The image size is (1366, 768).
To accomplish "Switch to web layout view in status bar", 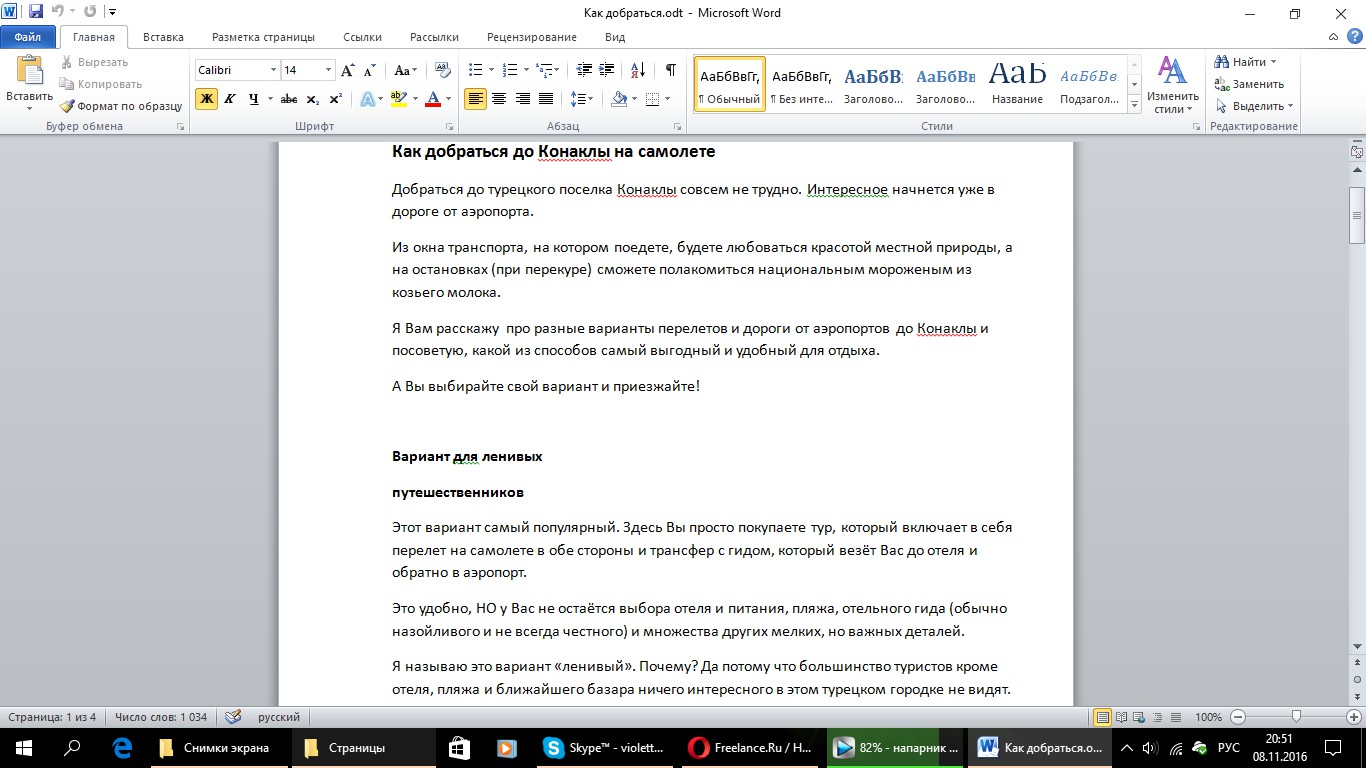I will (x=1139, y=717).
